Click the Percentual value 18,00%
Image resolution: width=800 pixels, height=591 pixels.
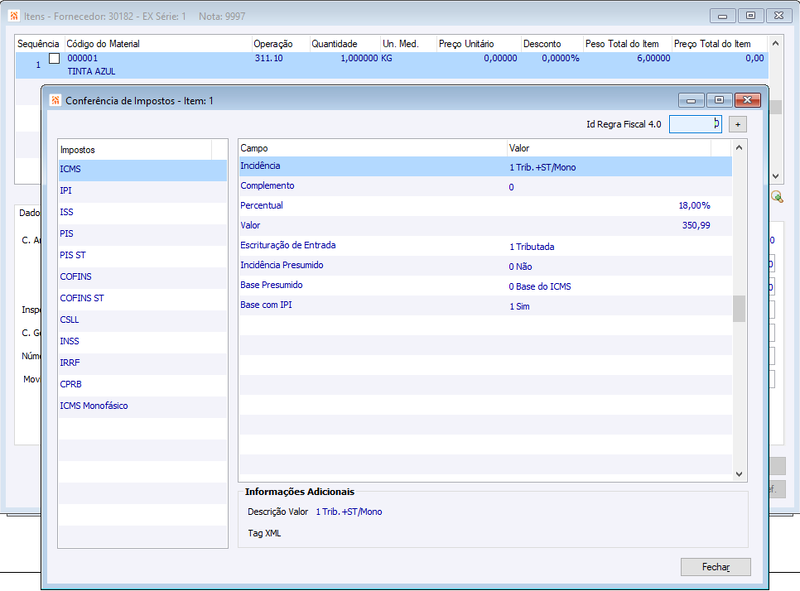coord(694,206)
